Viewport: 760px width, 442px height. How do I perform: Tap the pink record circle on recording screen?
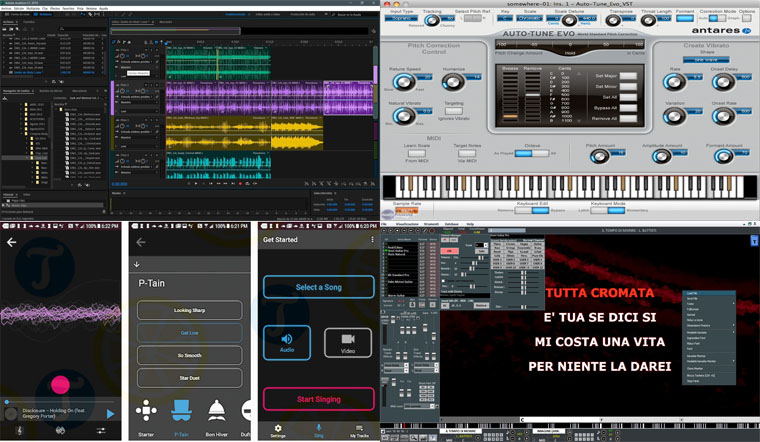coord(60,384)
